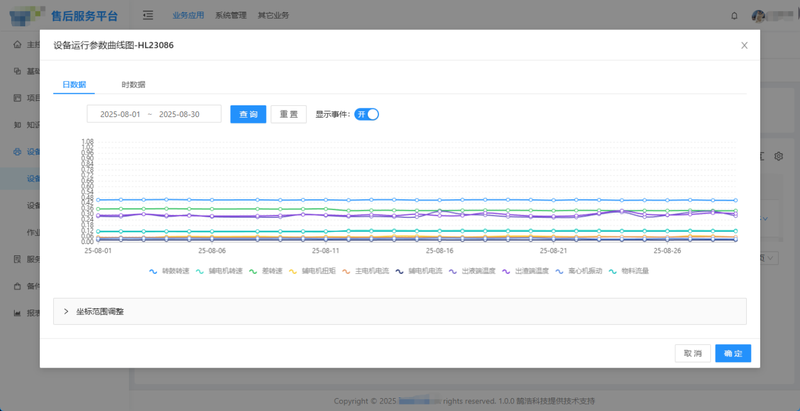Click the start date field 2025-08-01
Image resolution: width=800 pixels, height=411 pixels.
[120, 114]
